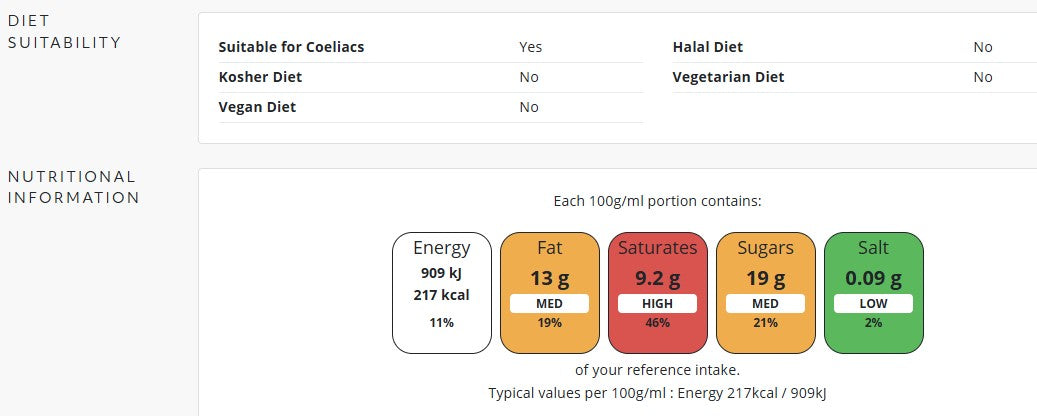This screenshot has height=416, width=1037.
Task: Click the Vegan Diet row label
Action: [x=257, y=107]
